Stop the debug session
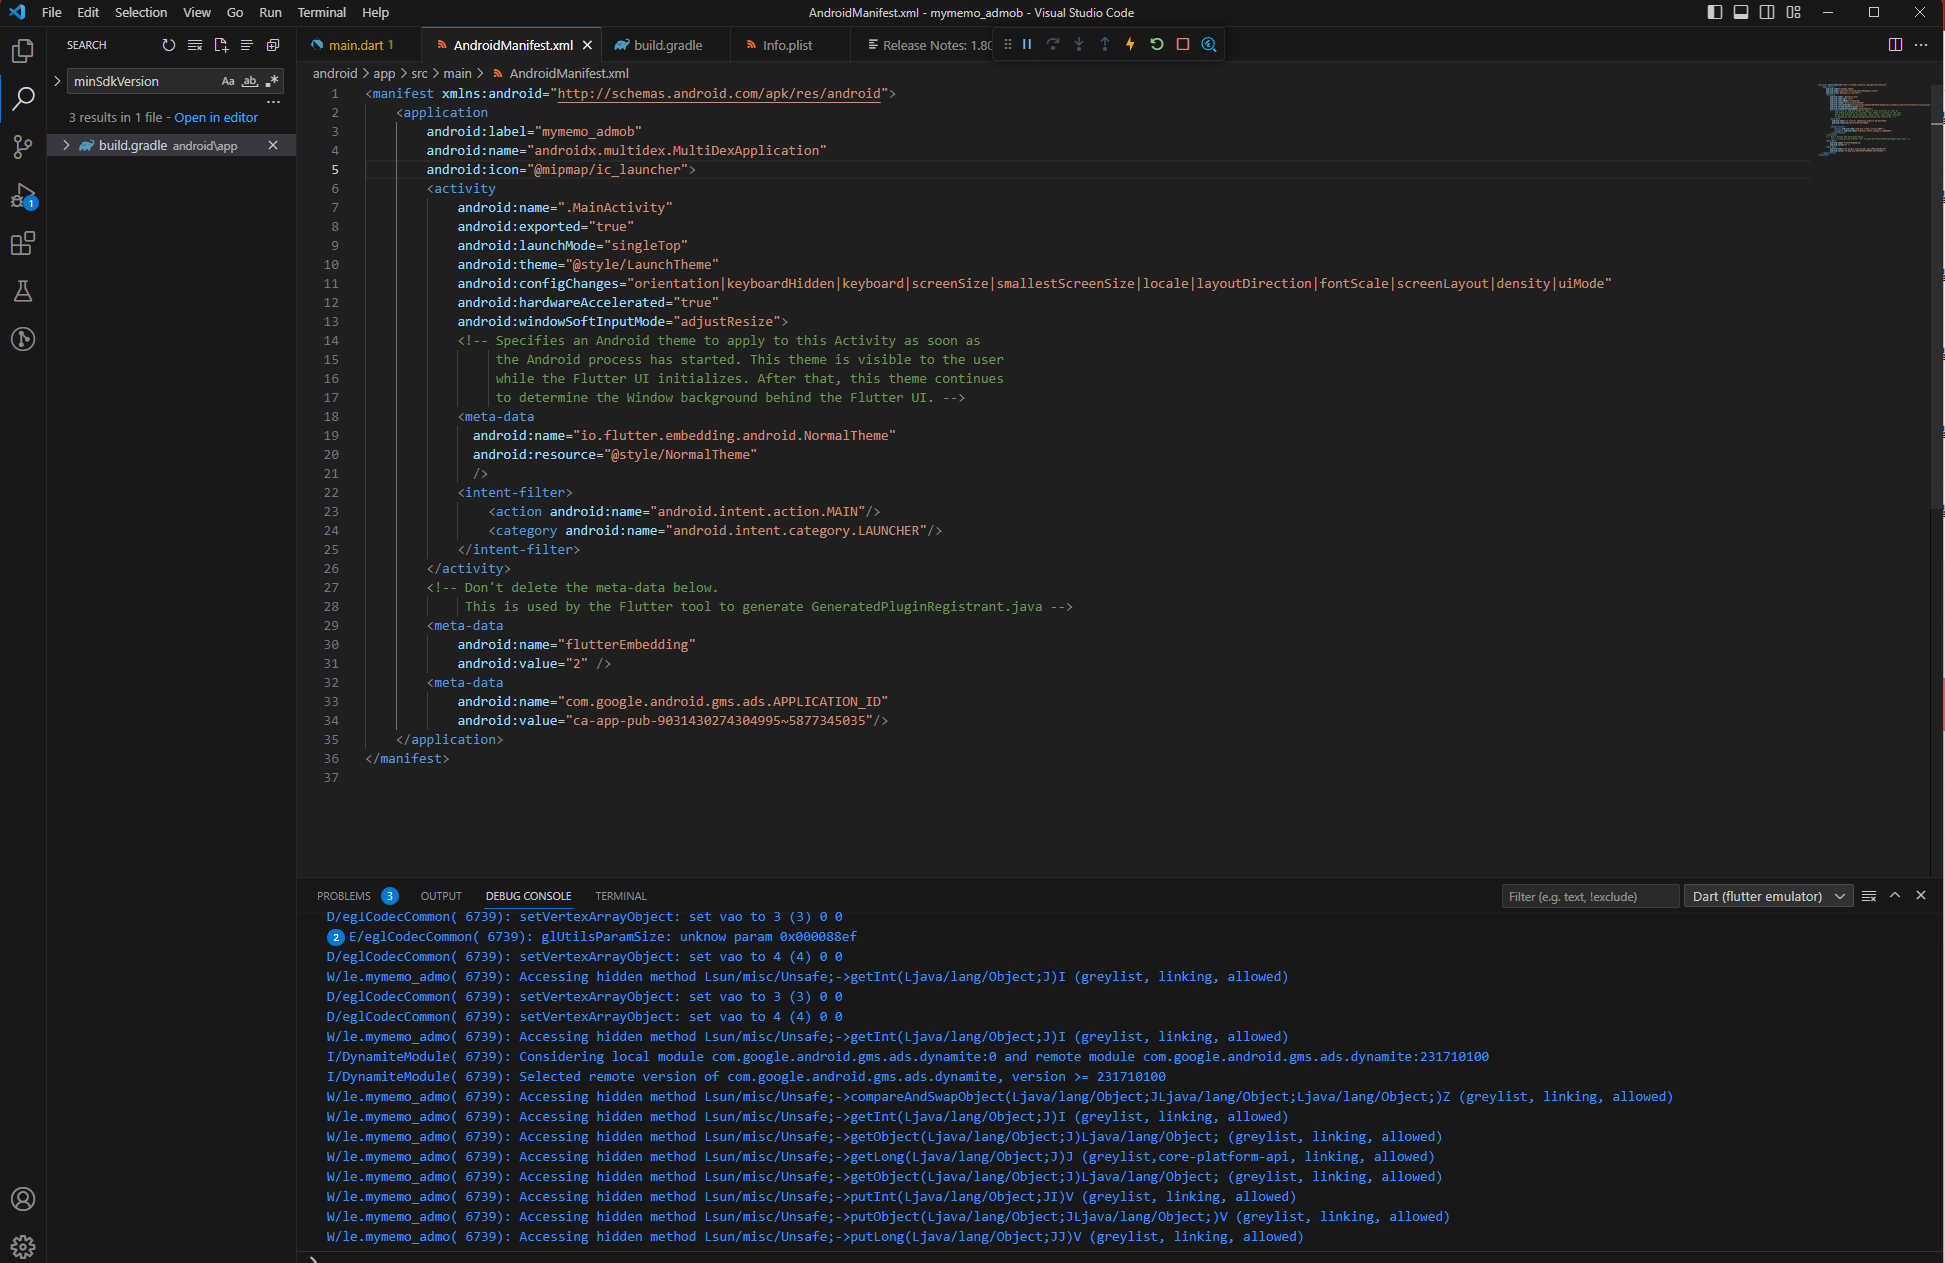Viewport: 1945px width, 1263px height. click(x=1183, y=44)
